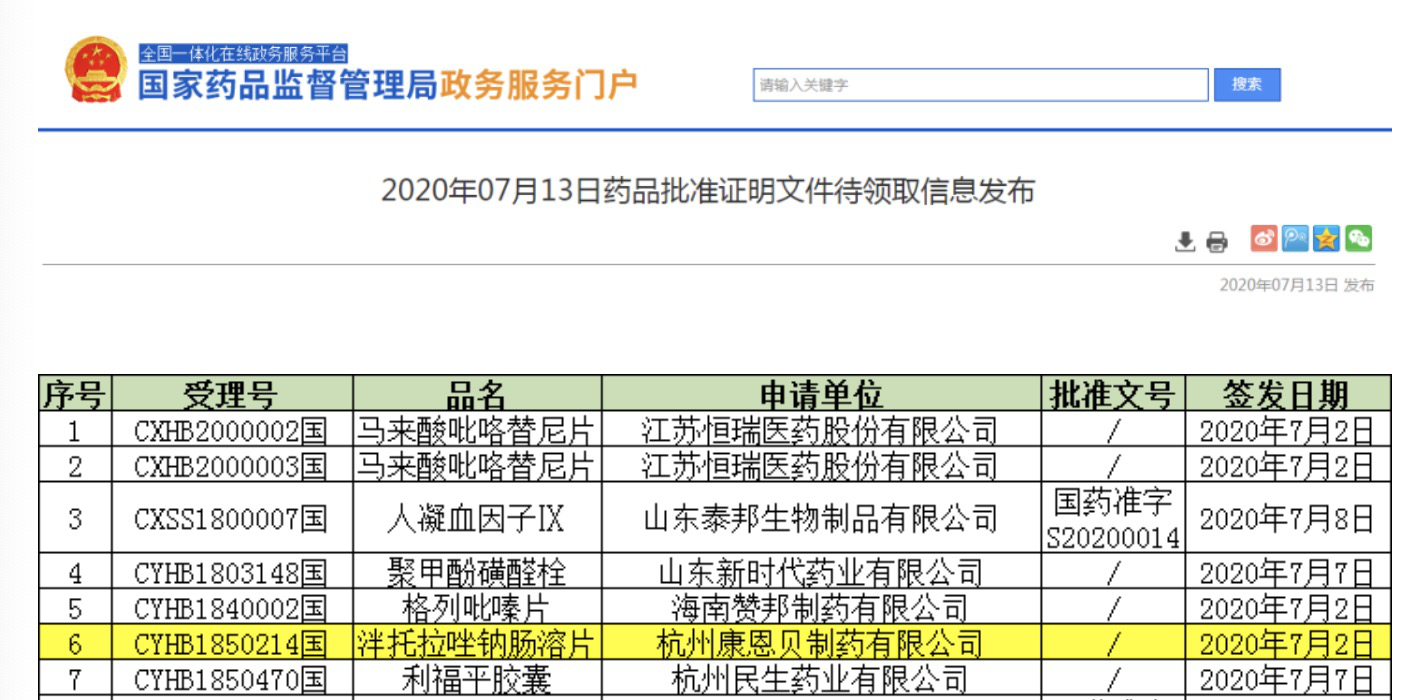Select cell CXSS1800007国
1426x700 pixels.
pyautogui.click(x=231, y=519)
